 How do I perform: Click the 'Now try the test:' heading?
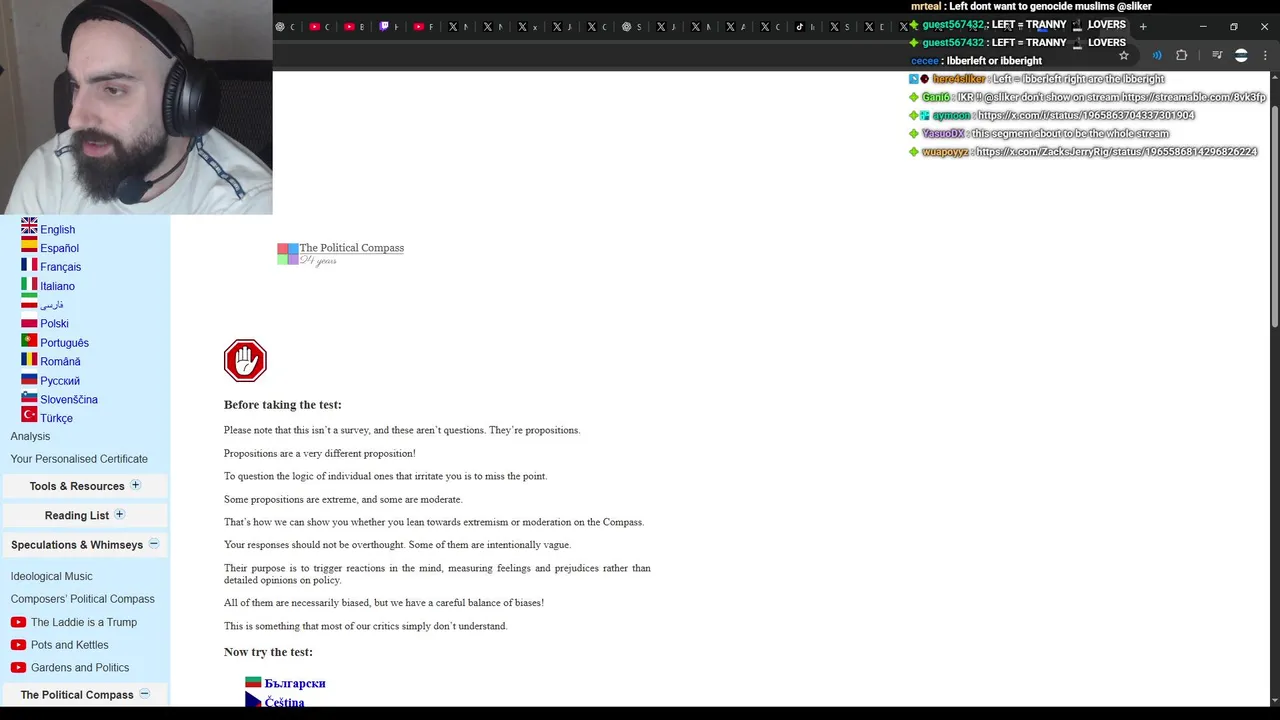(x=268, y=652)
